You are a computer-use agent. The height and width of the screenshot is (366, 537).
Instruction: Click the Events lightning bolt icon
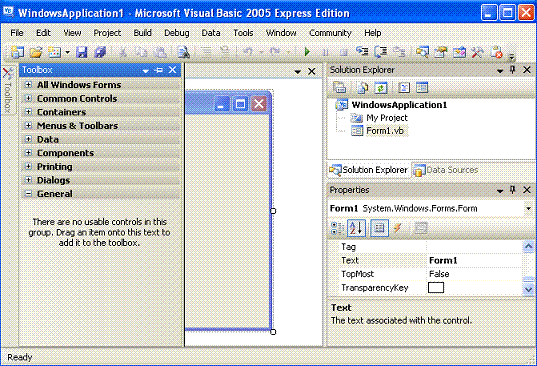pos(397,228)
